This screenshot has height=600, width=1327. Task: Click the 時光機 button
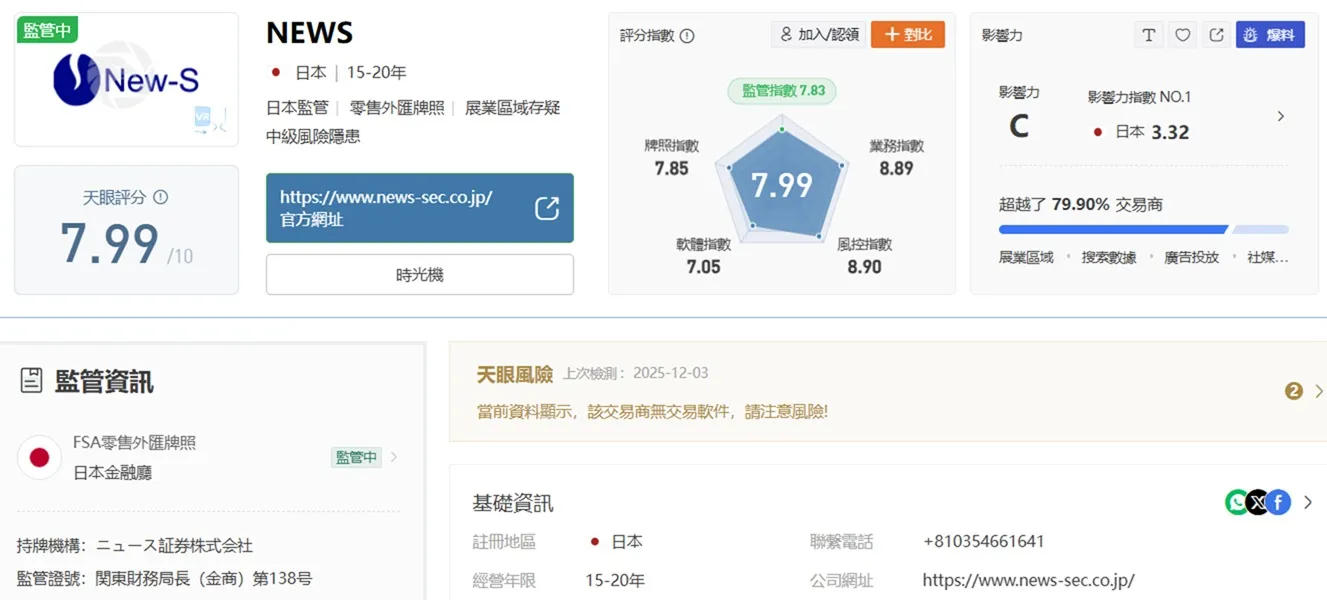coord(420,275)
